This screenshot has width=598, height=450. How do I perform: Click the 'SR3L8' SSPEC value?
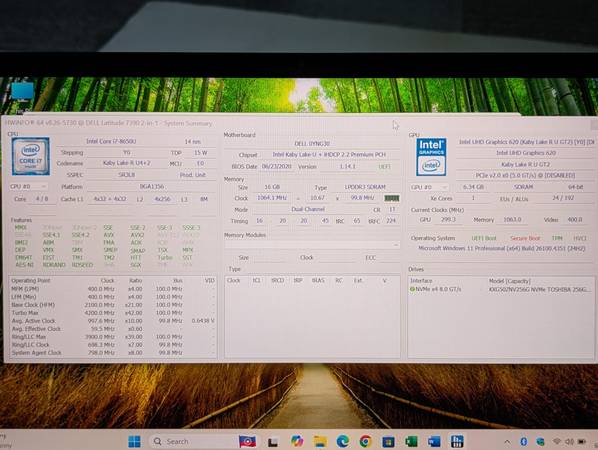click(127, 175)
